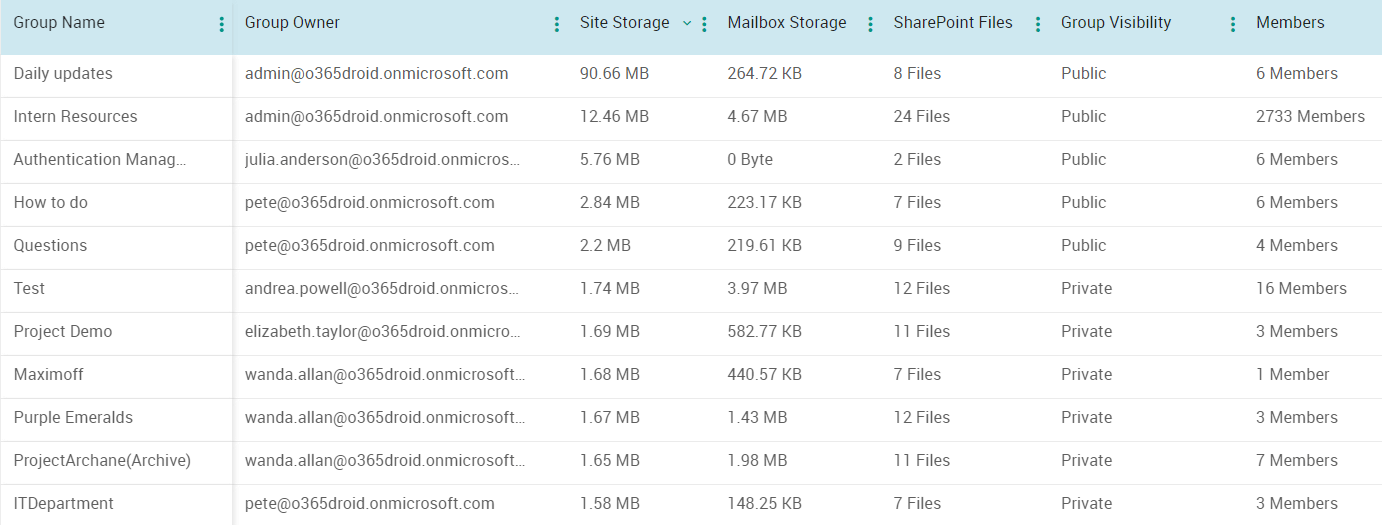The height and width of the screenshot is (525, 1382).
Task: Open Site Storage column three-dot menu
Action: 704,25
